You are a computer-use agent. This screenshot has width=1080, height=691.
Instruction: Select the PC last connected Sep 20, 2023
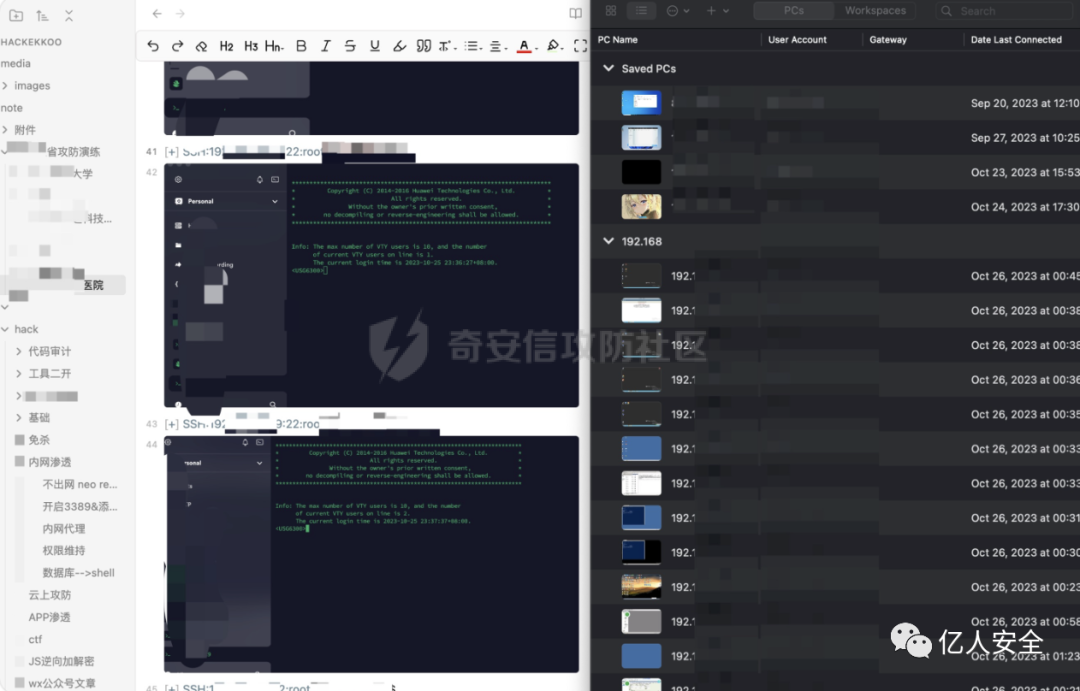pos(835,103)
